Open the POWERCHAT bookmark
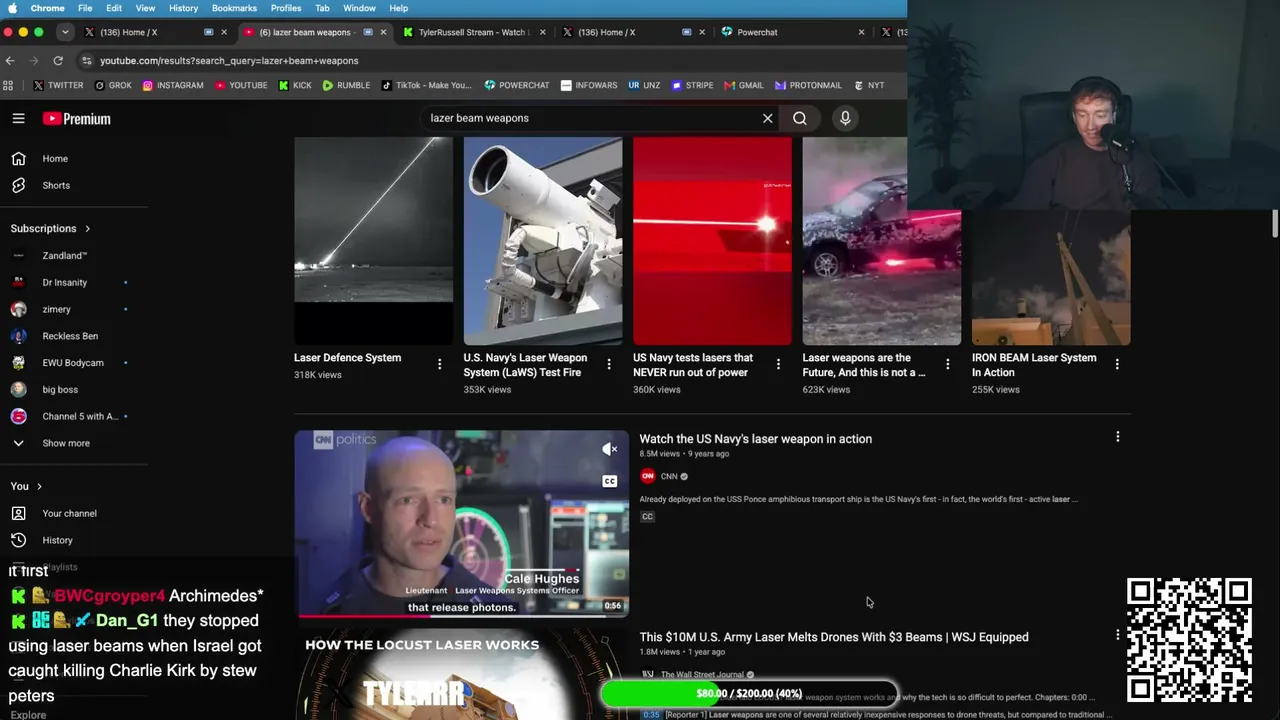1280x720 pixels. (x=517, y=85)
